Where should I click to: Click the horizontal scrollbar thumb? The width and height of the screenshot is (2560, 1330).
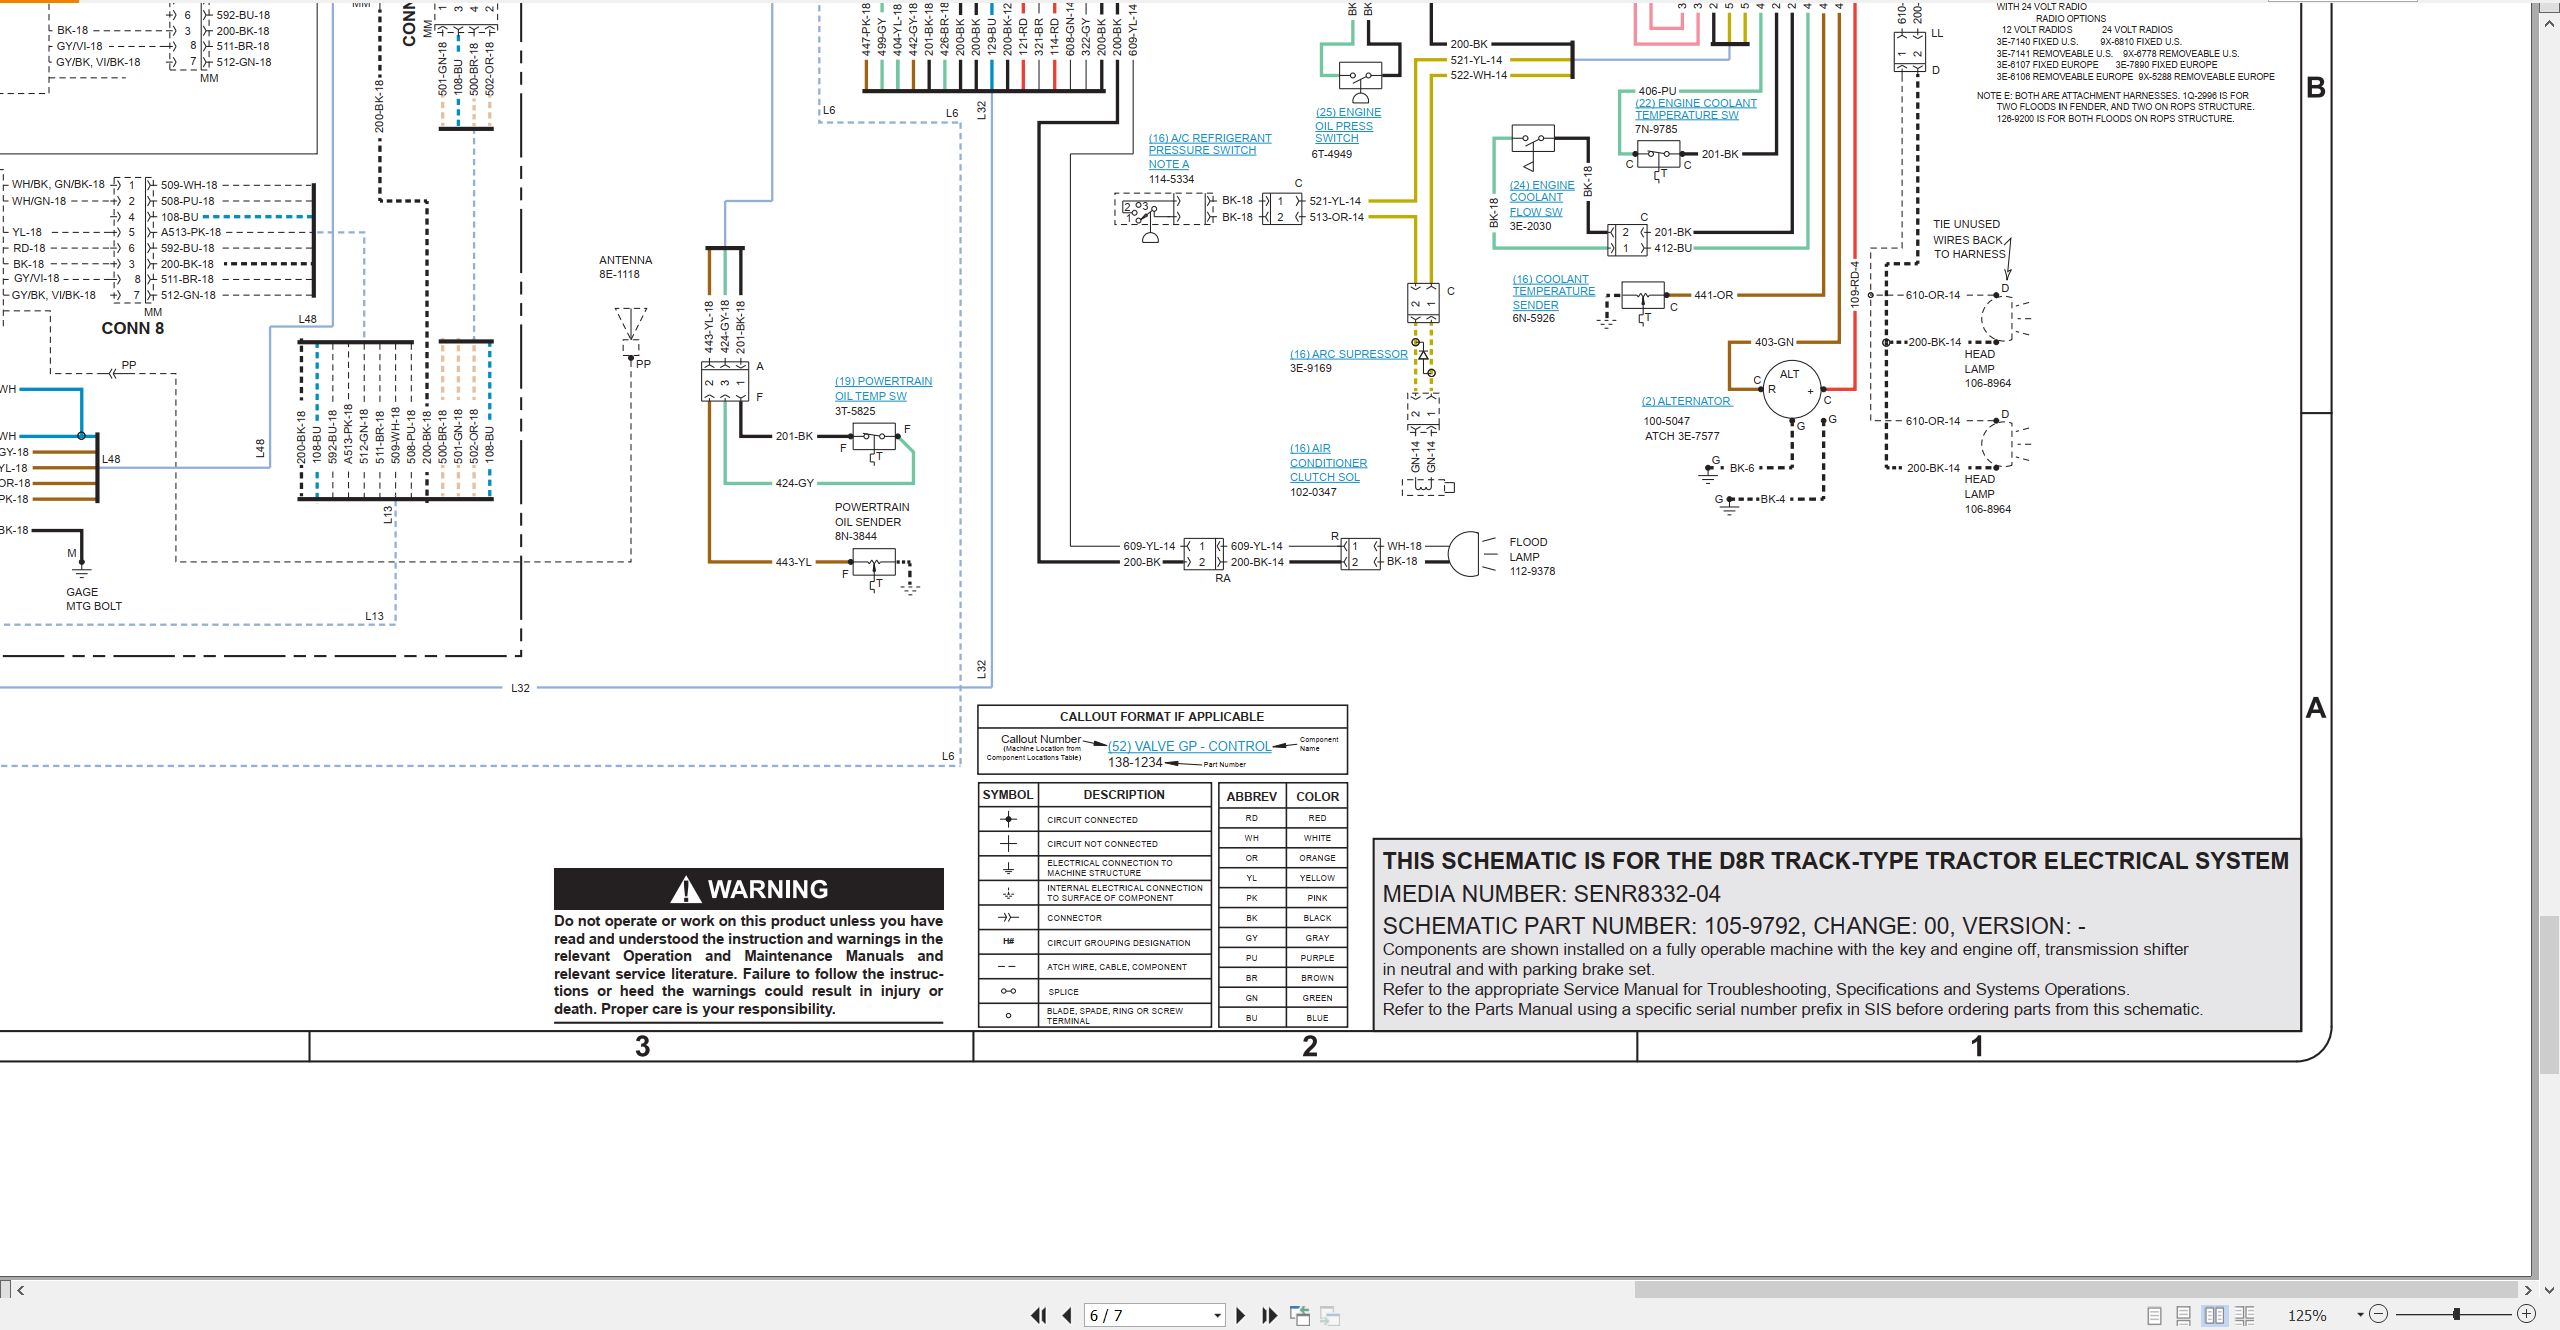point(2076,1290)
